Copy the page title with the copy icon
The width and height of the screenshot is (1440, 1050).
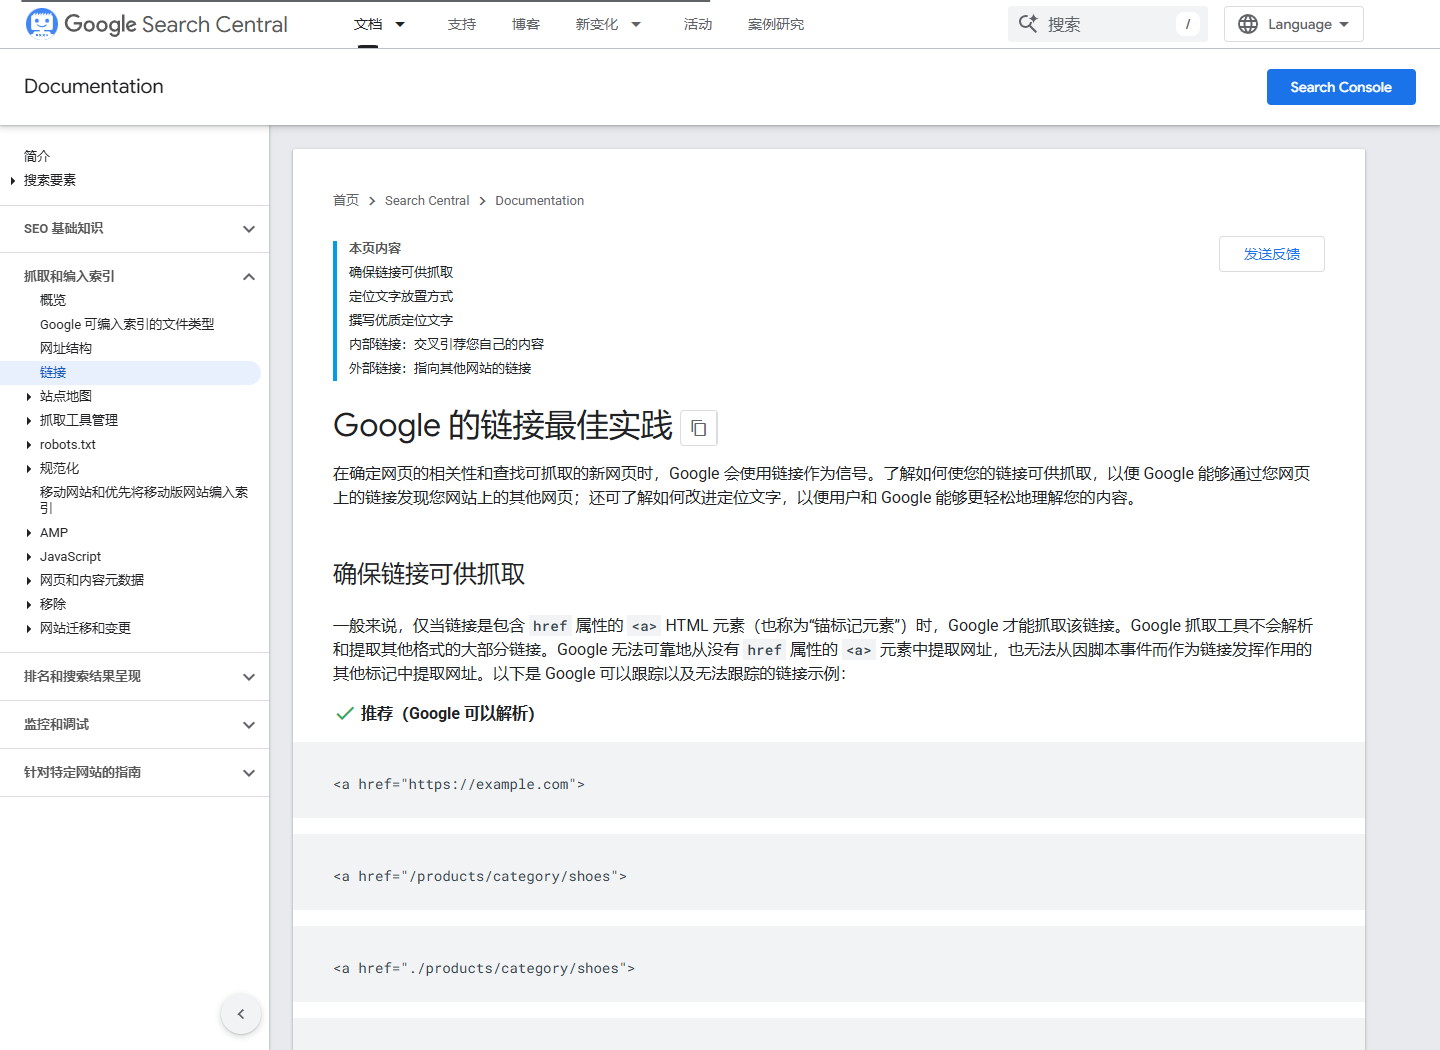tap(699, 428)
